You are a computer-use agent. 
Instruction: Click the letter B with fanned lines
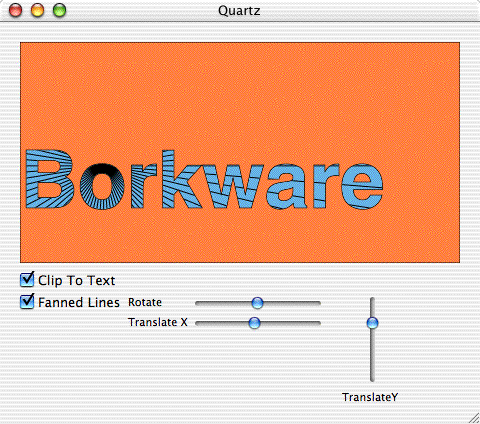click(50, 179)
